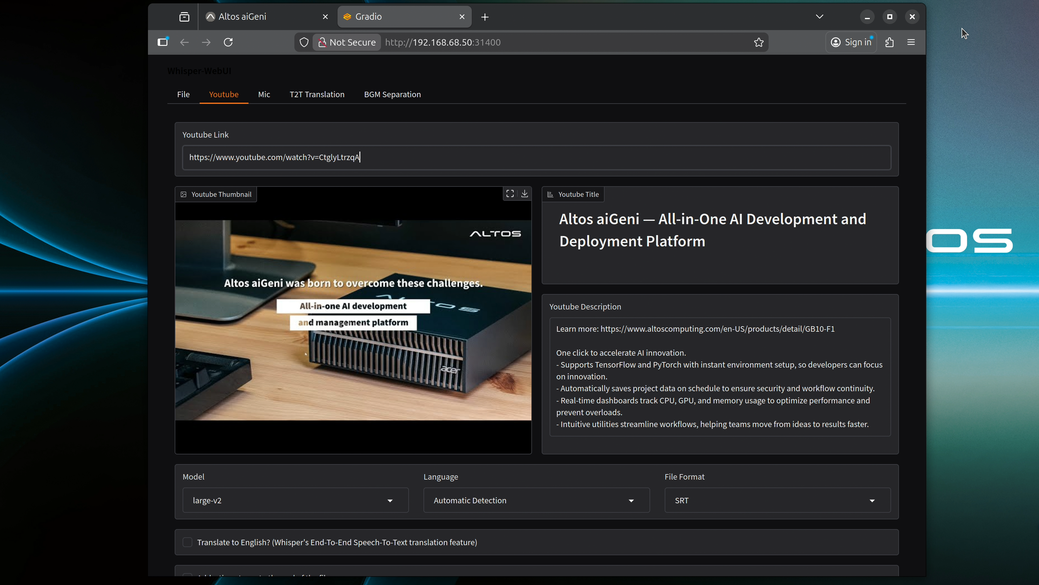
Task: Open the Language dropdown set to Automatic Detection
Action: [536, 500]
